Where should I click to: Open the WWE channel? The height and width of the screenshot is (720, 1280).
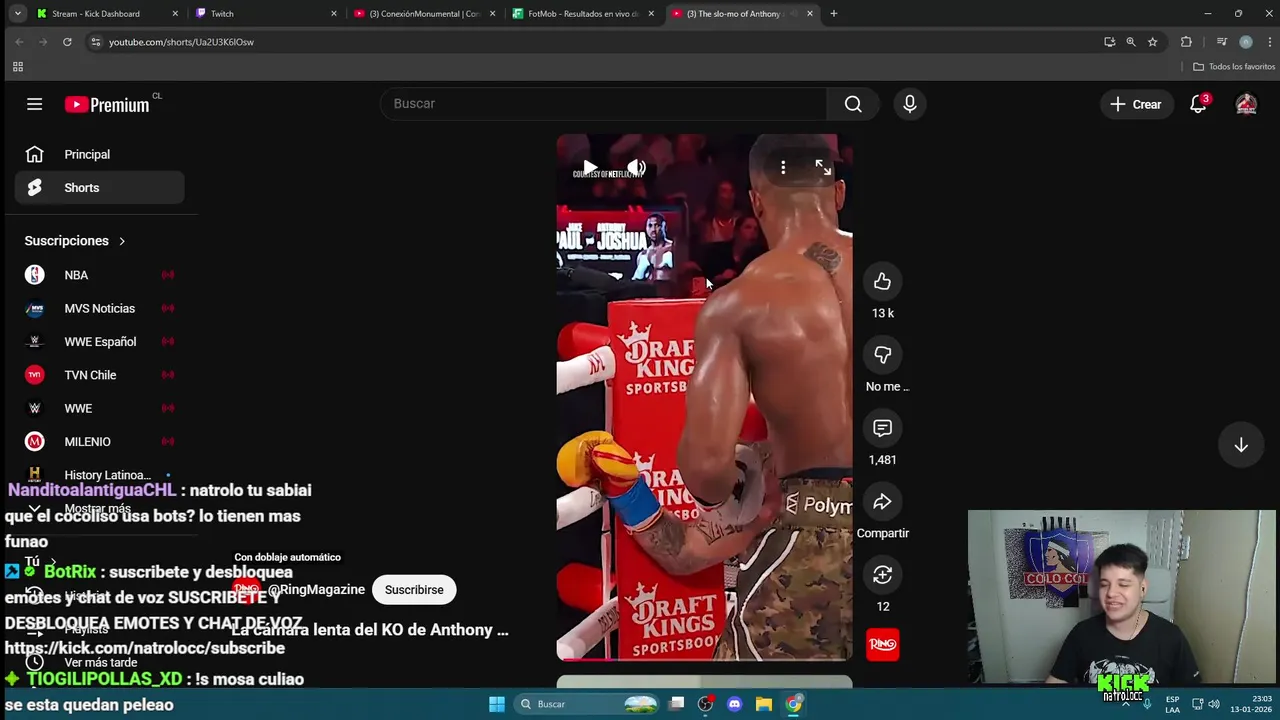[x=99, y=408]
